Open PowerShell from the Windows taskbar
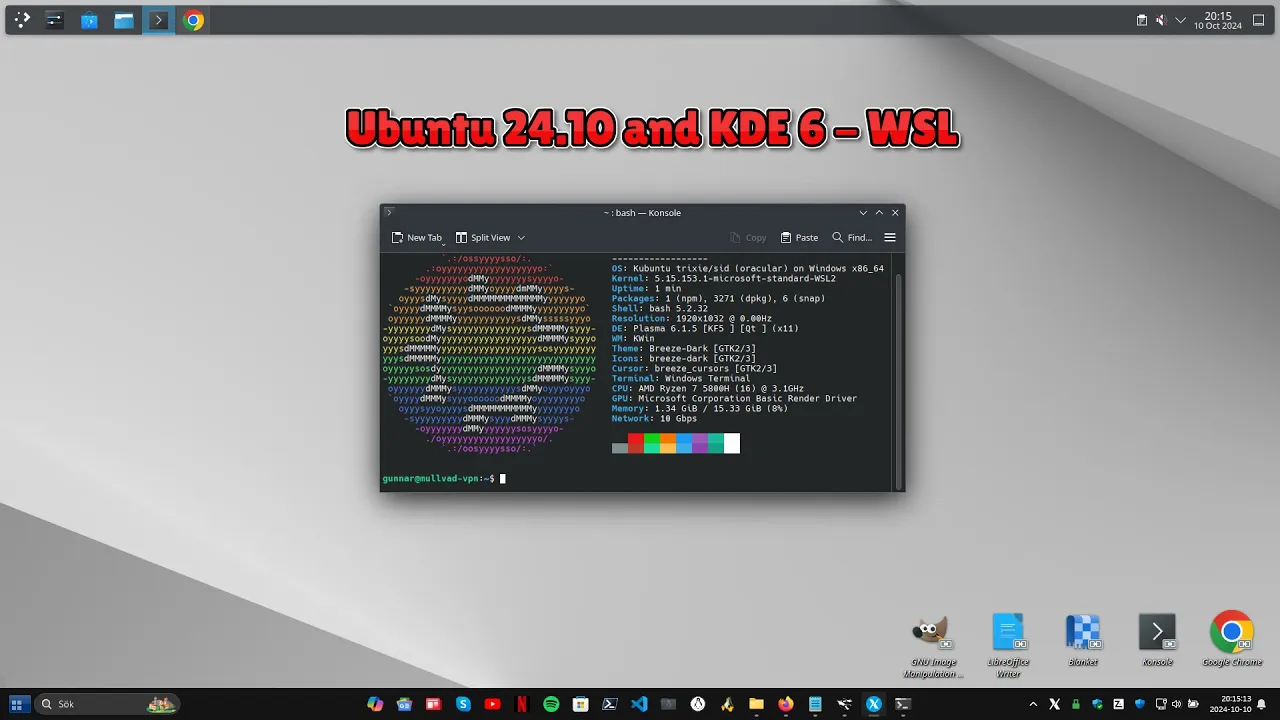The image size is (1280, 720). 610,704
